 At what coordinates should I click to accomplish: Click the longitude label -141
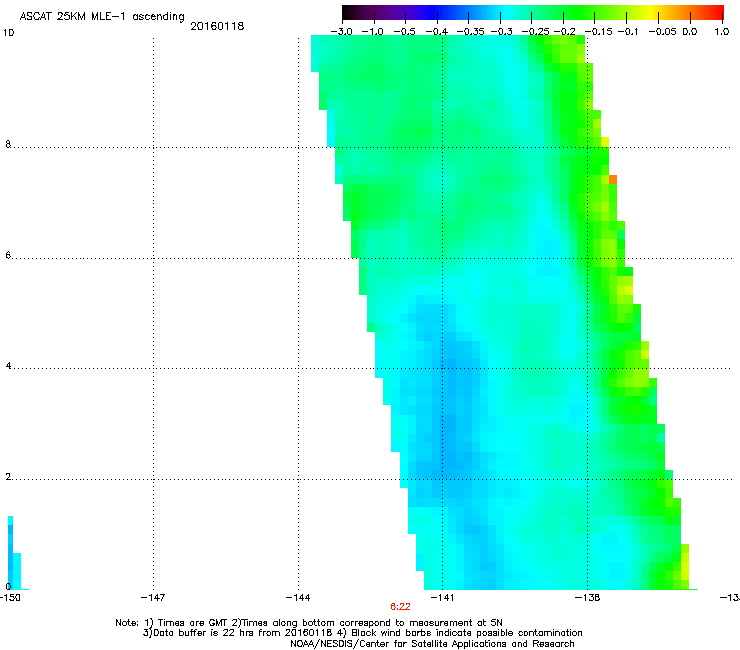(442, 598)
